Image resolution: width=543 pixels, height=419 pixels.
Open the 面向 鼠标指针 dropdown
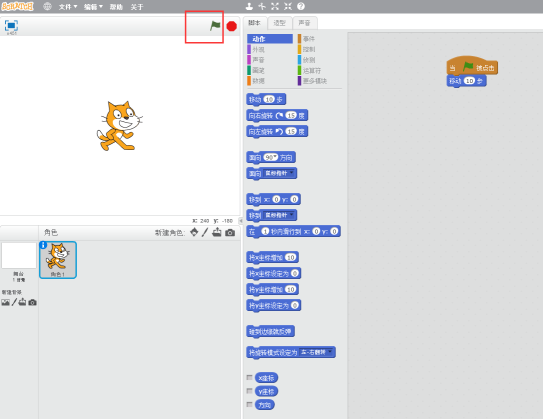click(279, 173)
